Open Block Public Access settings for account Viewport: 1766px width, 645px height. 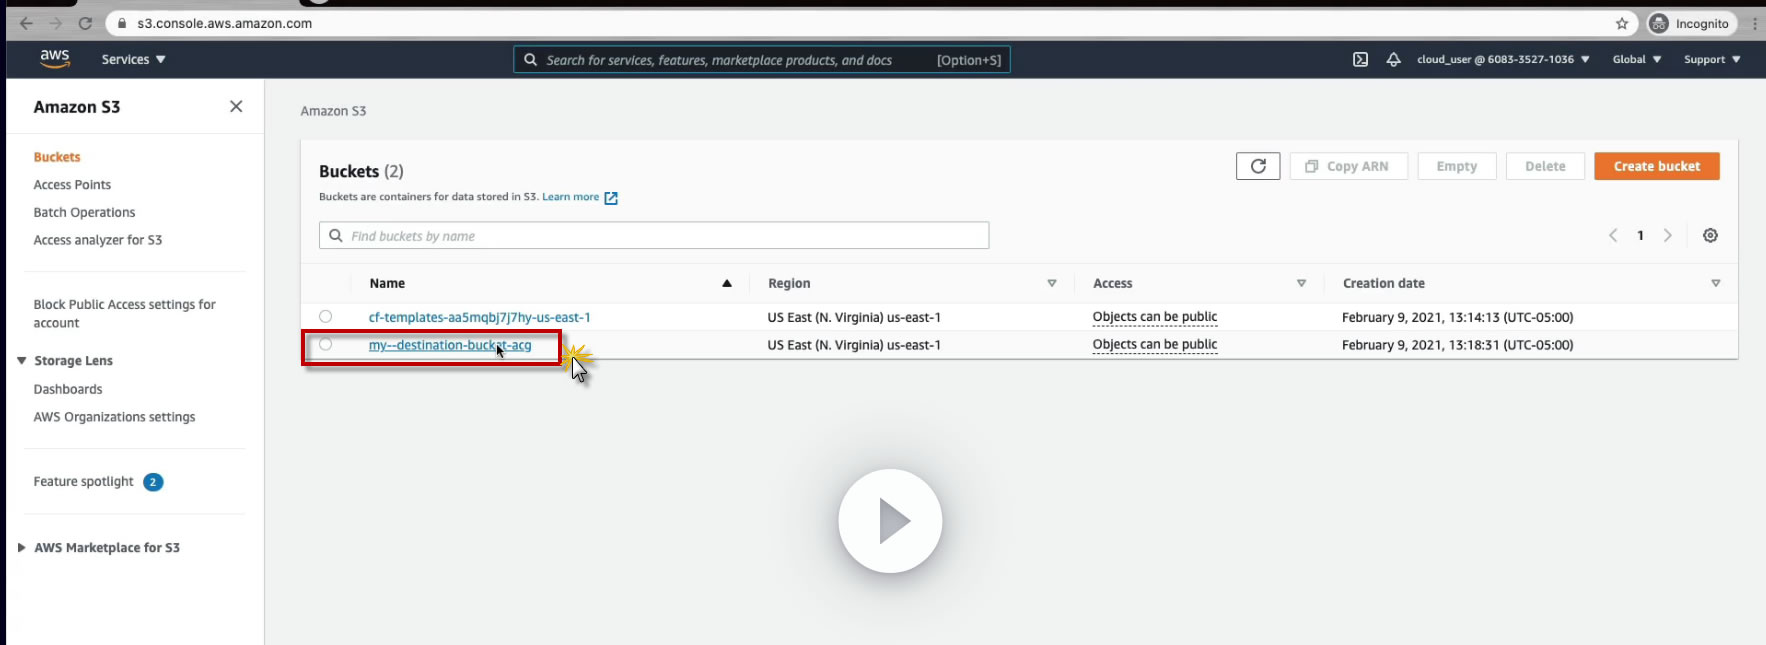tap(124, 313)
